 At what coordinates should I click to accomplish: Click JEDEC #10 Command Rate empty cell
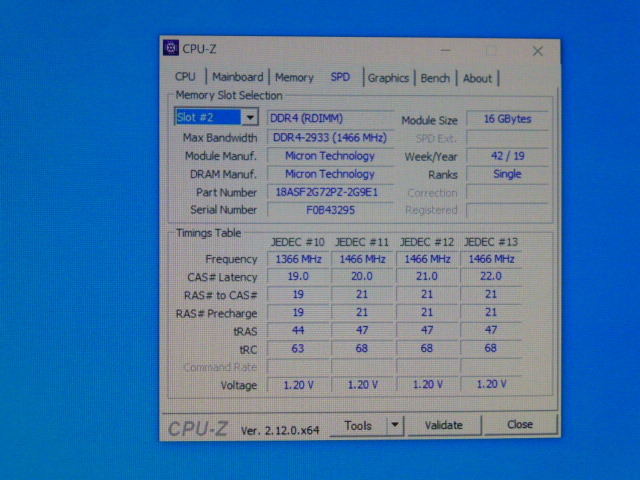[298, 367]
